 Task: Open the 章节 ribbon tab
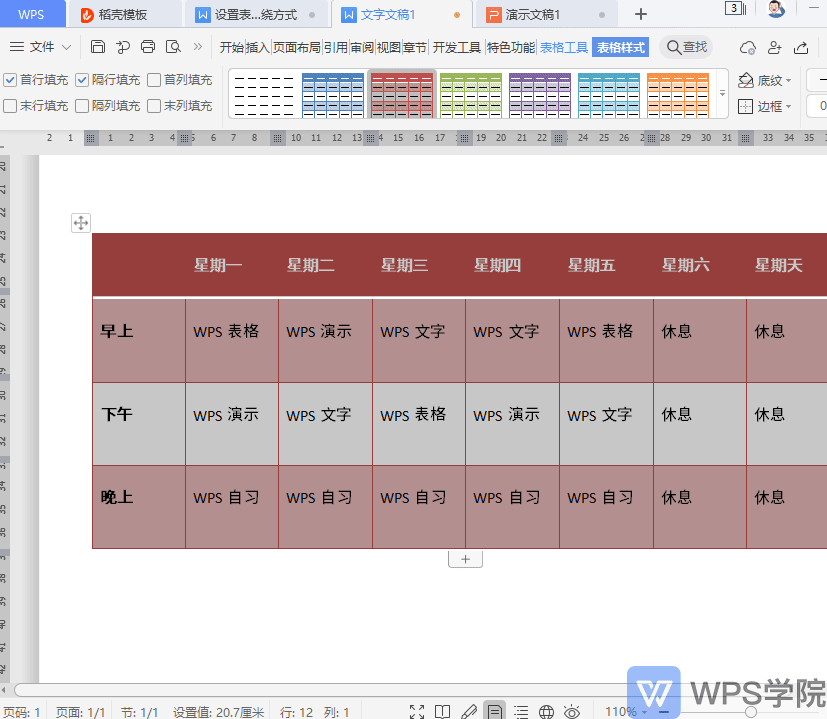point(415,47)
